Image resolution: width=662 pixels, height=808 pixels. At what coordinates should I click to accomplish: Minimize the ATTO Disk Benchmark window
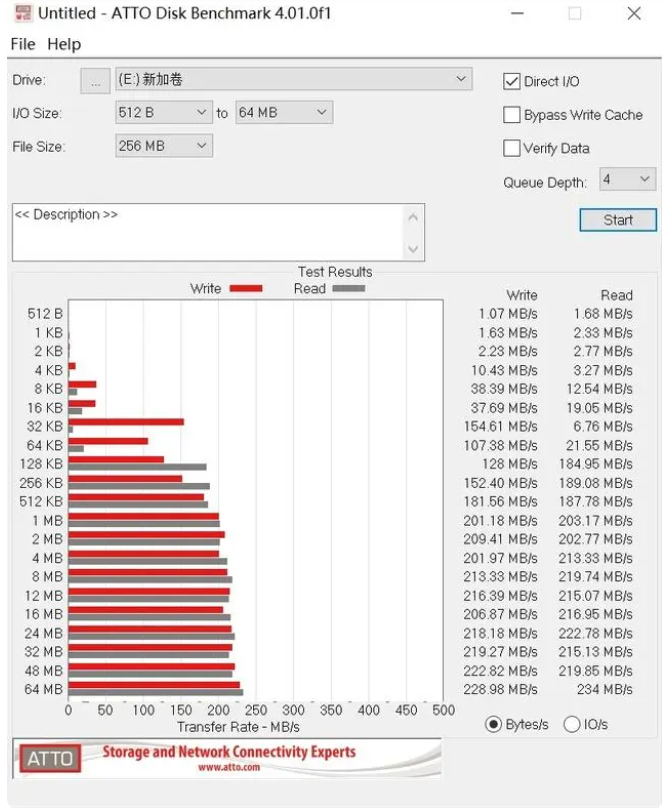[x=516, y=14]
